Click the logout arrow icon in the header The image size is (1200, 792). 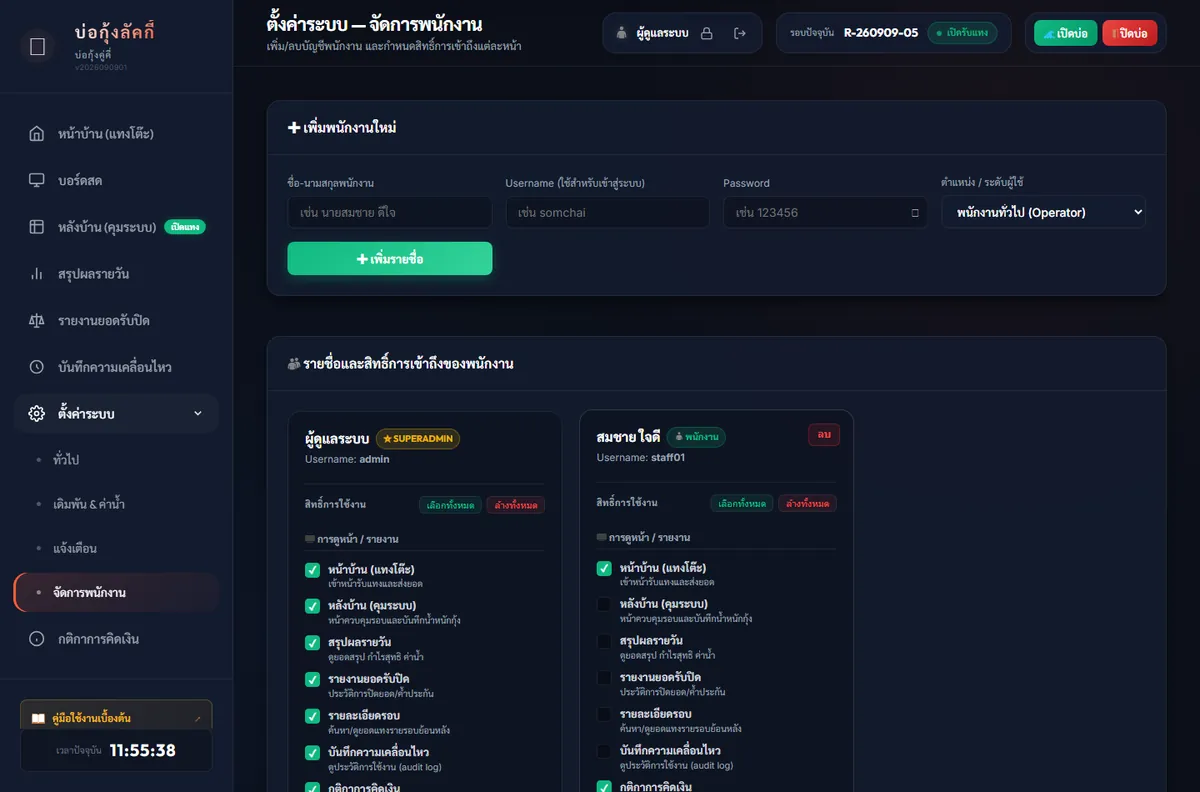[x=740, y=34]
